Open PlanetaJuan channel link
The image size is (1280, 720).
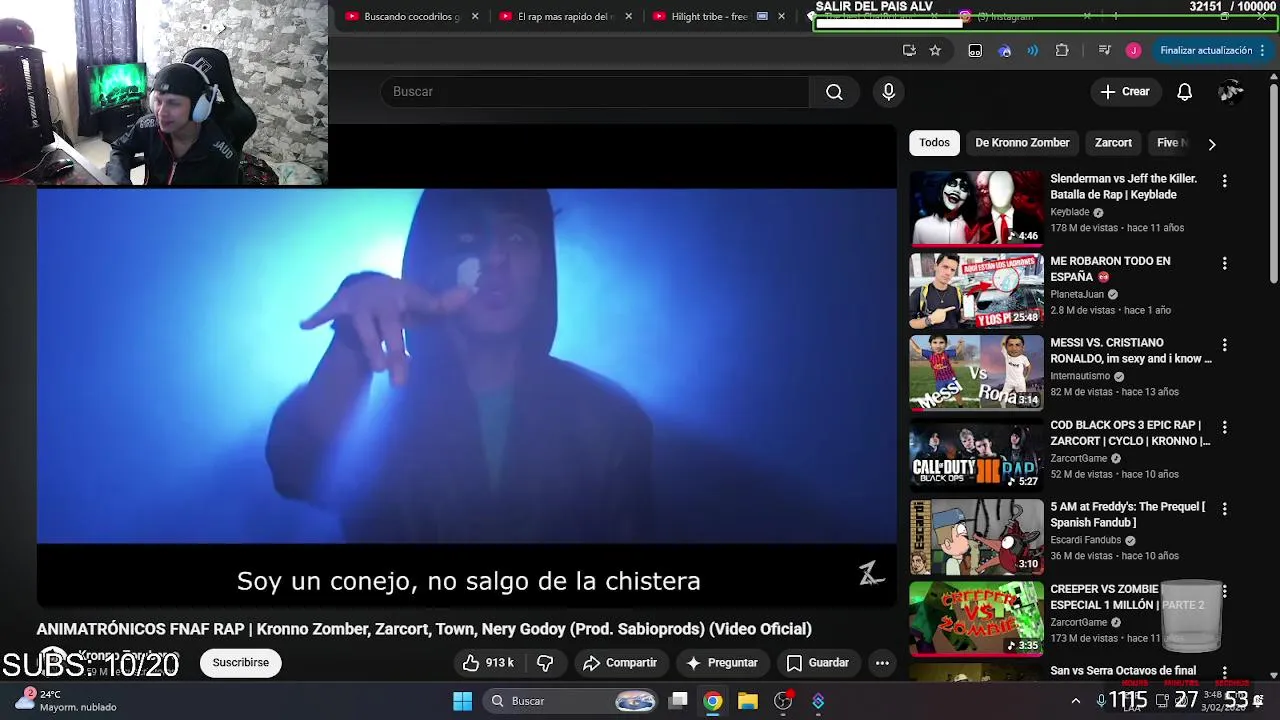click(x=1077, y=294)
